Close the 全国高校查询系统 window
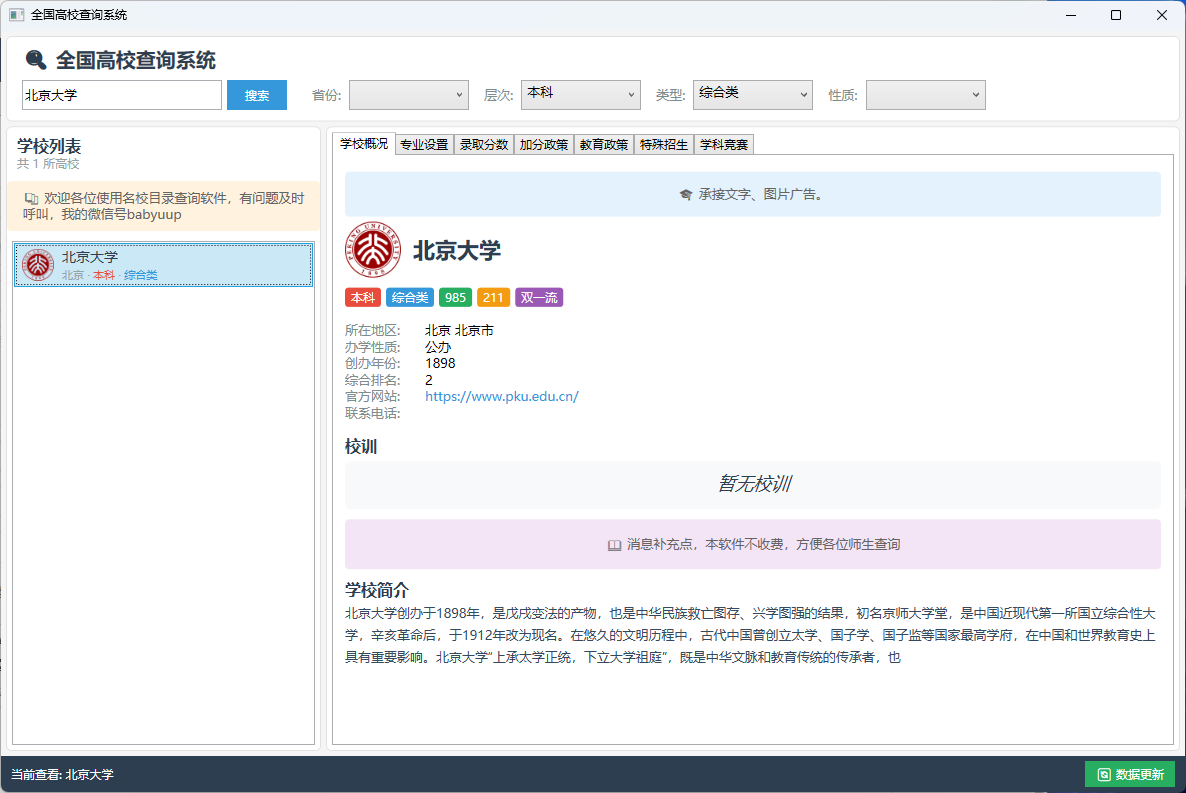Viewport: 1186px width, 793px height. coord(1162,15)
